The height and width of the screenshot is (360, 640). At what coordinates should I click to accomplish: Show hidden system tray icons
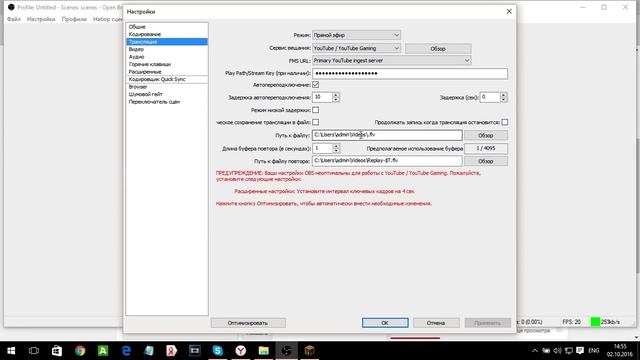tap(535, 351)
